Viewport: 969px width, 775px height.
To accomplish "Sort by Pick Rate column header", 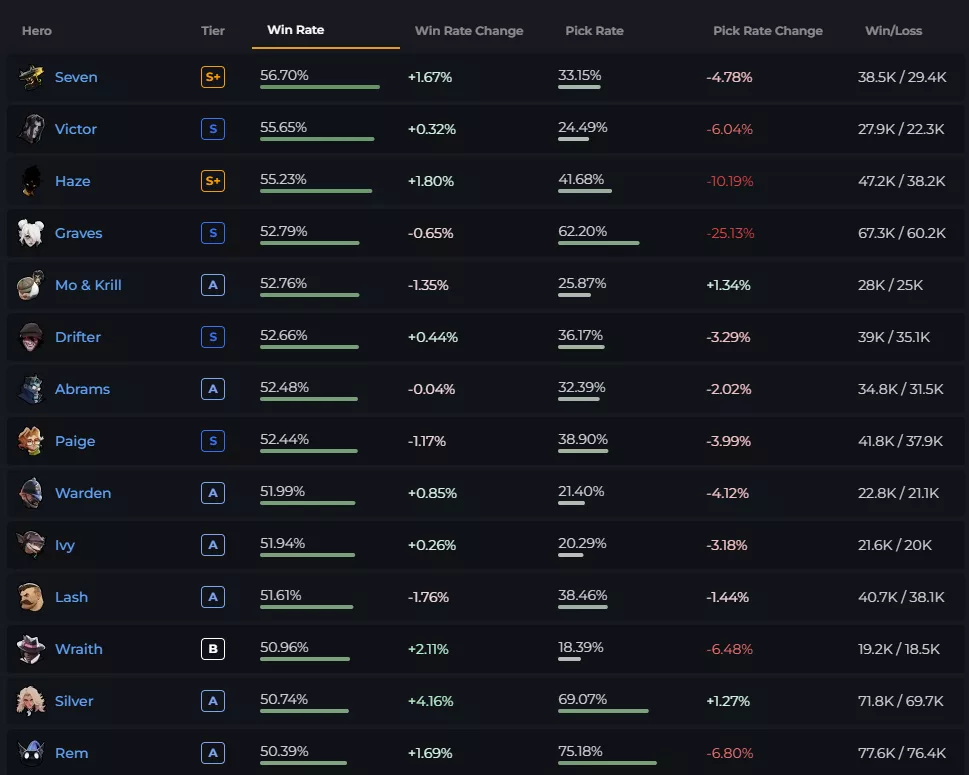I will coord(594,31).
